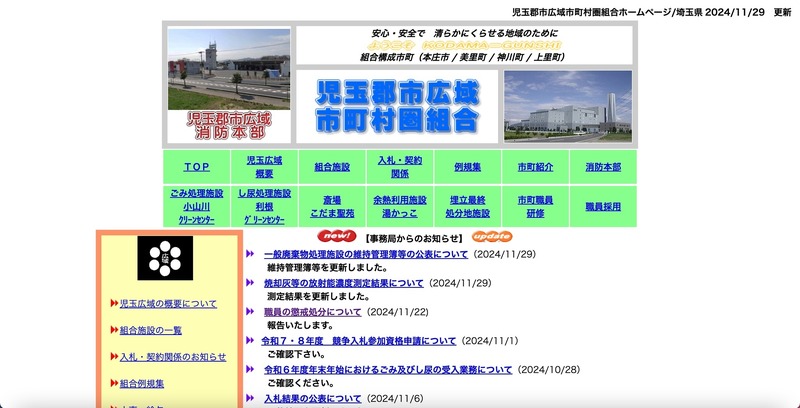Click the purple arrow beside 入札結果の公表について
The width and height of the screenshot is (800, 408).
(x=251, y=399)
